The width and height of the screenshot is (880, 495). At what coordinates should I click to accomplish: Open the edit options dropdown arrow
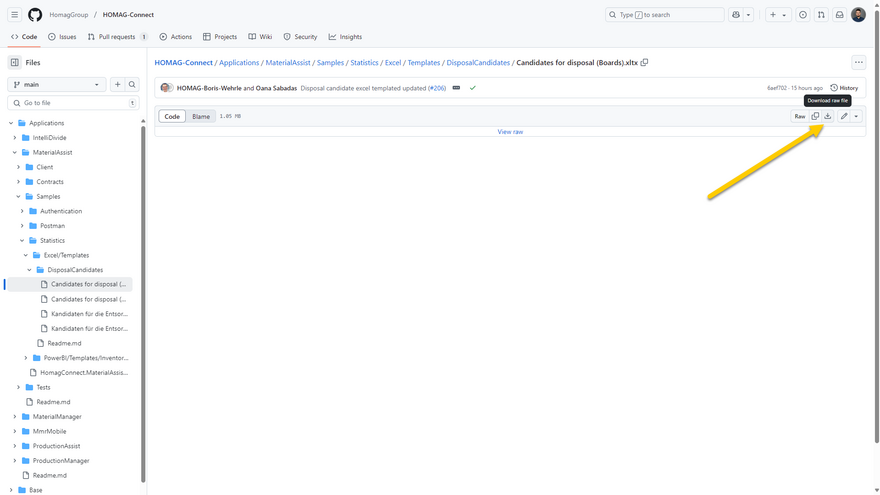point(856,116)
